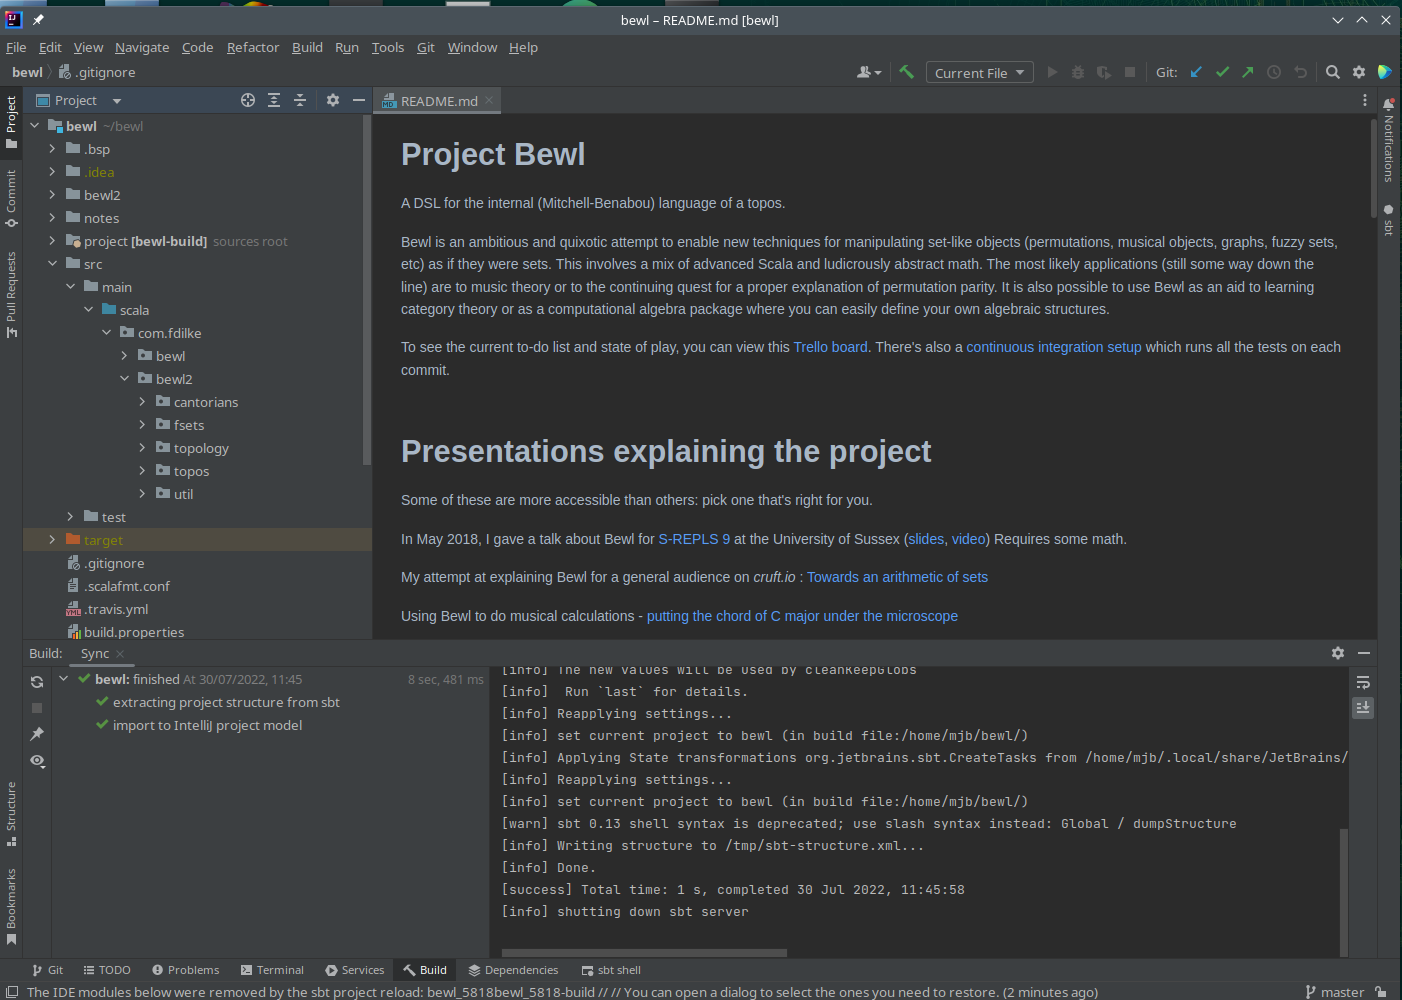Follow the continuous integration setup link

1054,347
